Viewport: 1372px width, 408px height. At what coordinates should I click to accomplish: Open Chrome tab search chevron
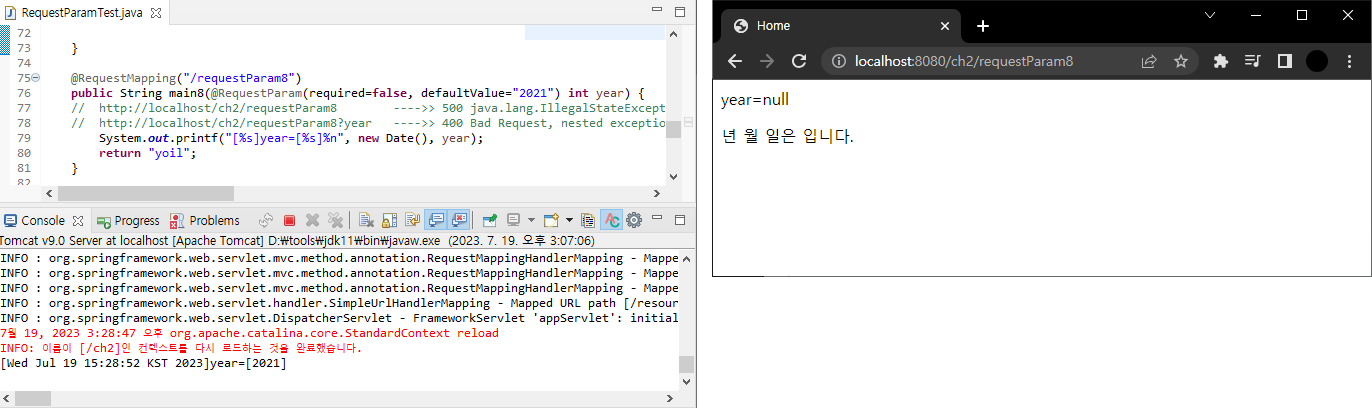point(1210,15)
